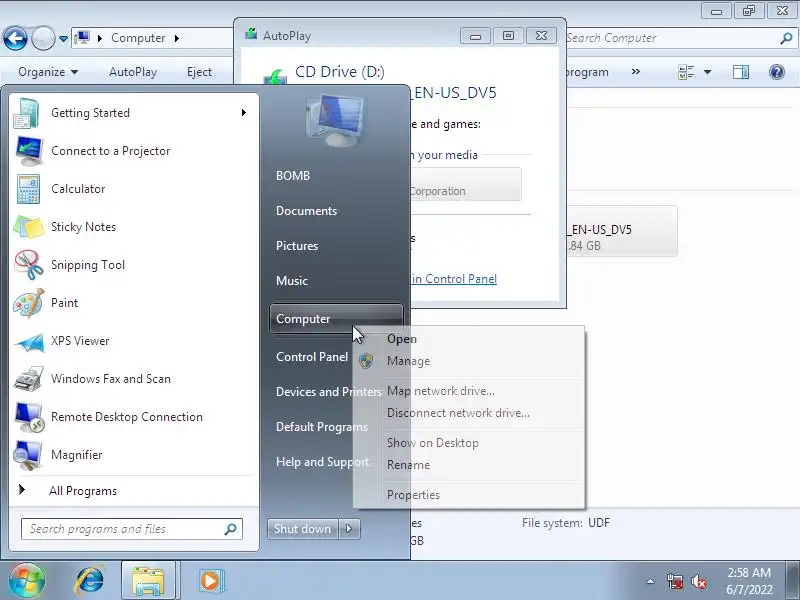Click the user account picture icon
The image size is (800, 600).
coord(335,121)
